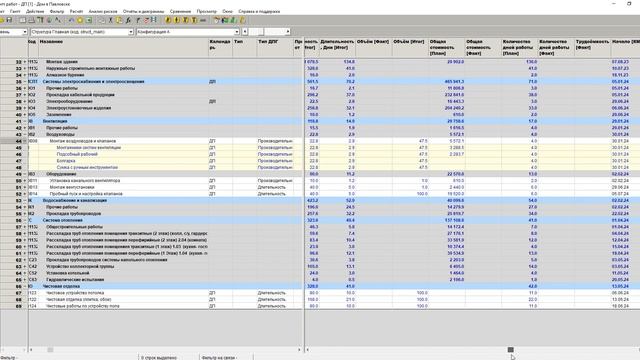The width and height of the screenshot is (640, 360).
Task: Open the Структура Главная dropdown
Action: (x=131, y=32)
